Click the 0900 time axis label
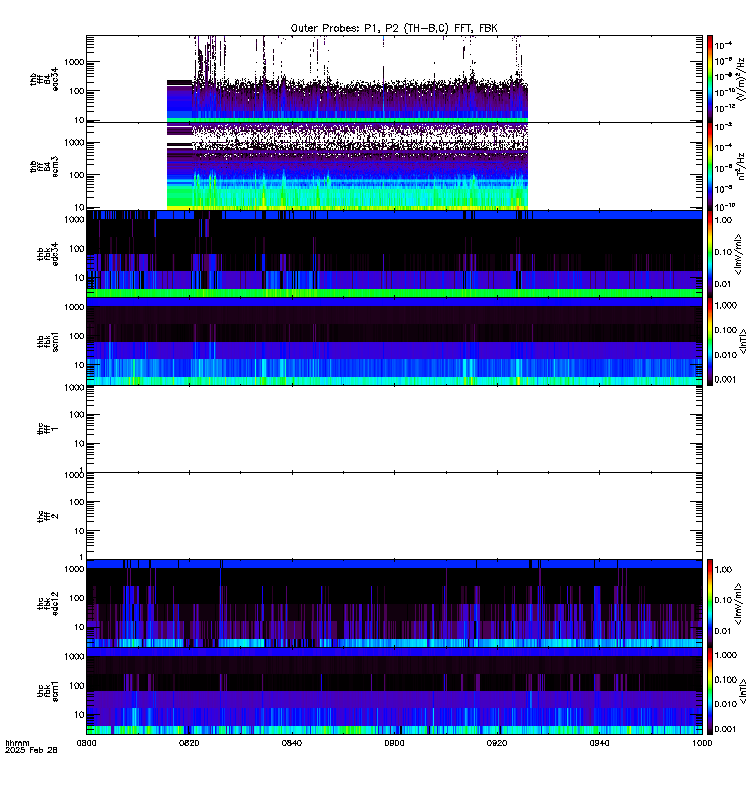This screenshot has height=800, width=750. click(x=394, y=743)
